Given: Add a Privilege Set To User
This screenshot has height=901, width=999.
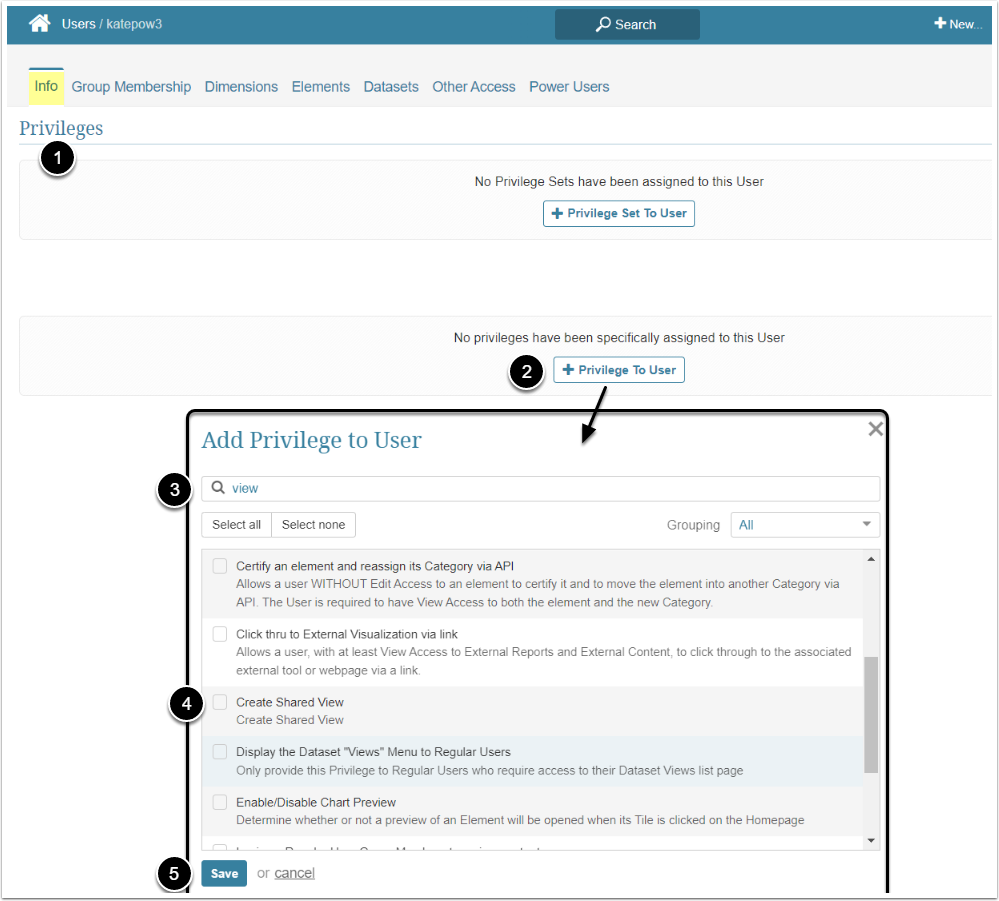Looking at the screenshot, I should pyautogui.click(x=619, y=213).
